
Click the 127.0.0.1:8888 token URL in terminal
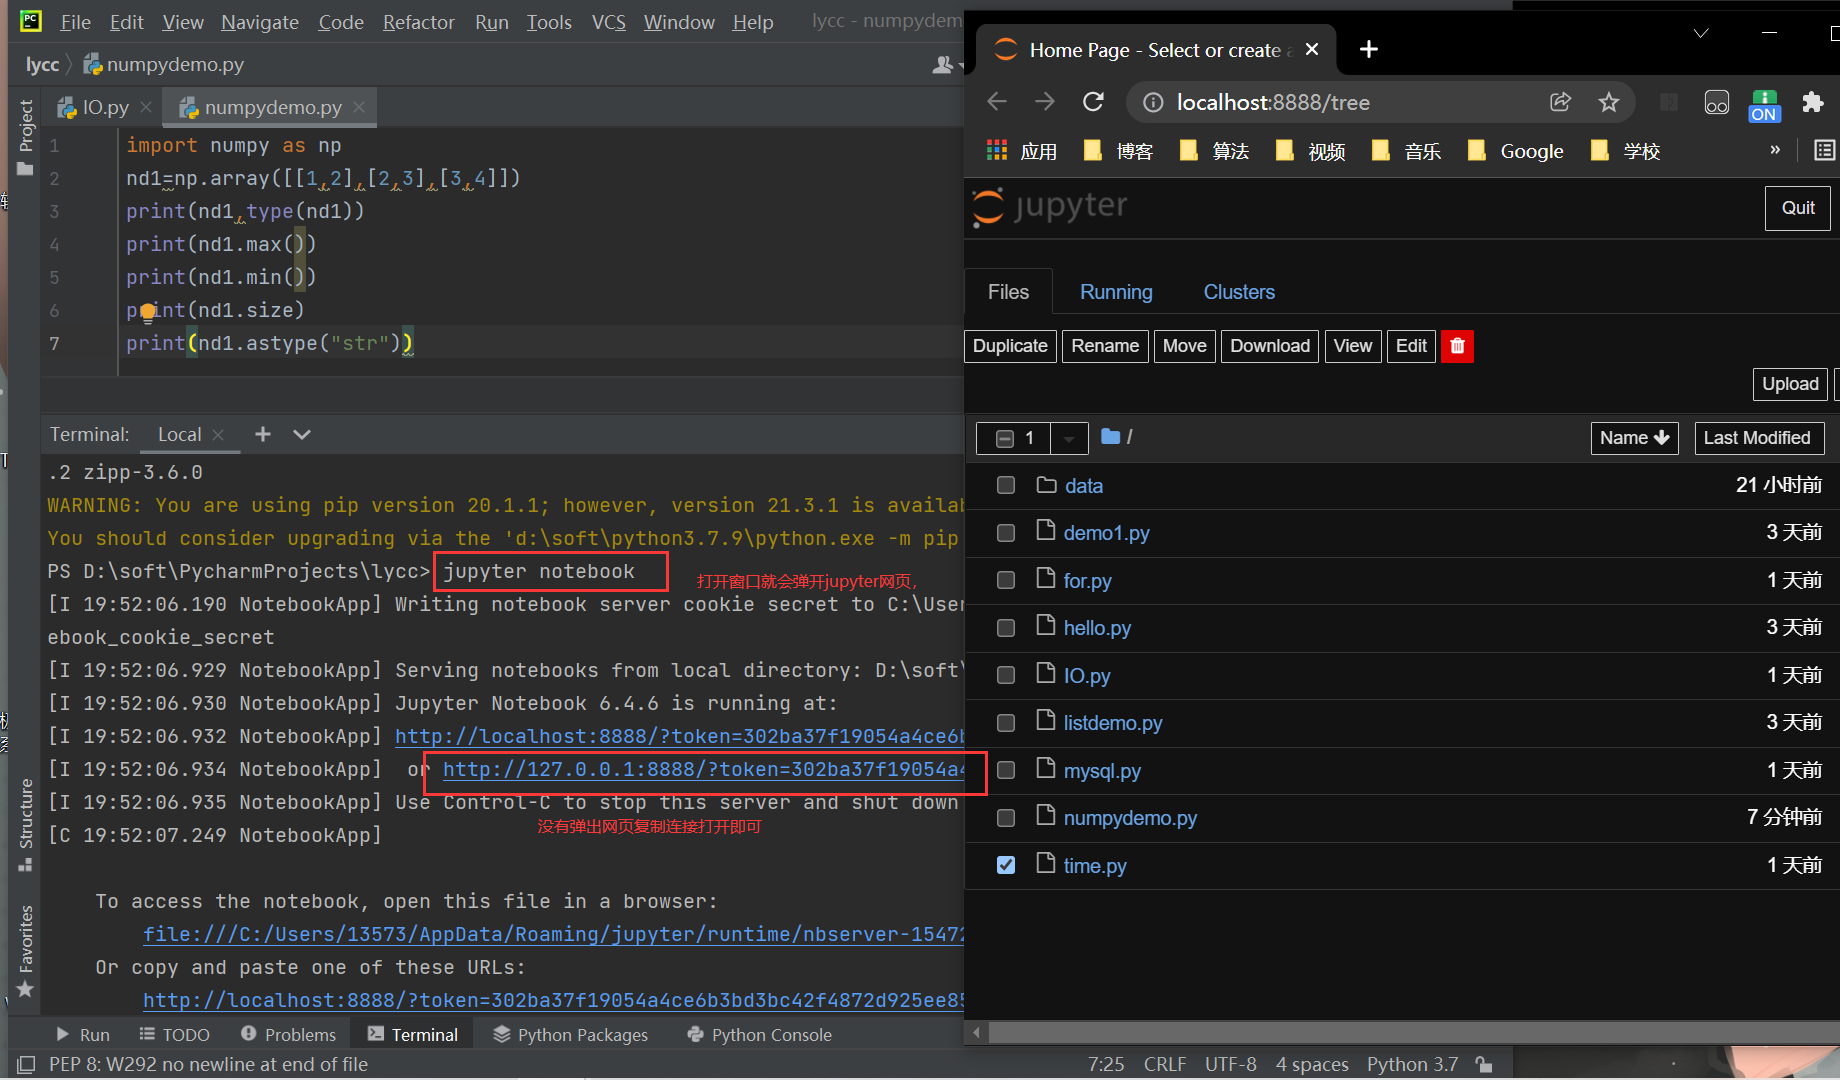[x=703, y=769]
